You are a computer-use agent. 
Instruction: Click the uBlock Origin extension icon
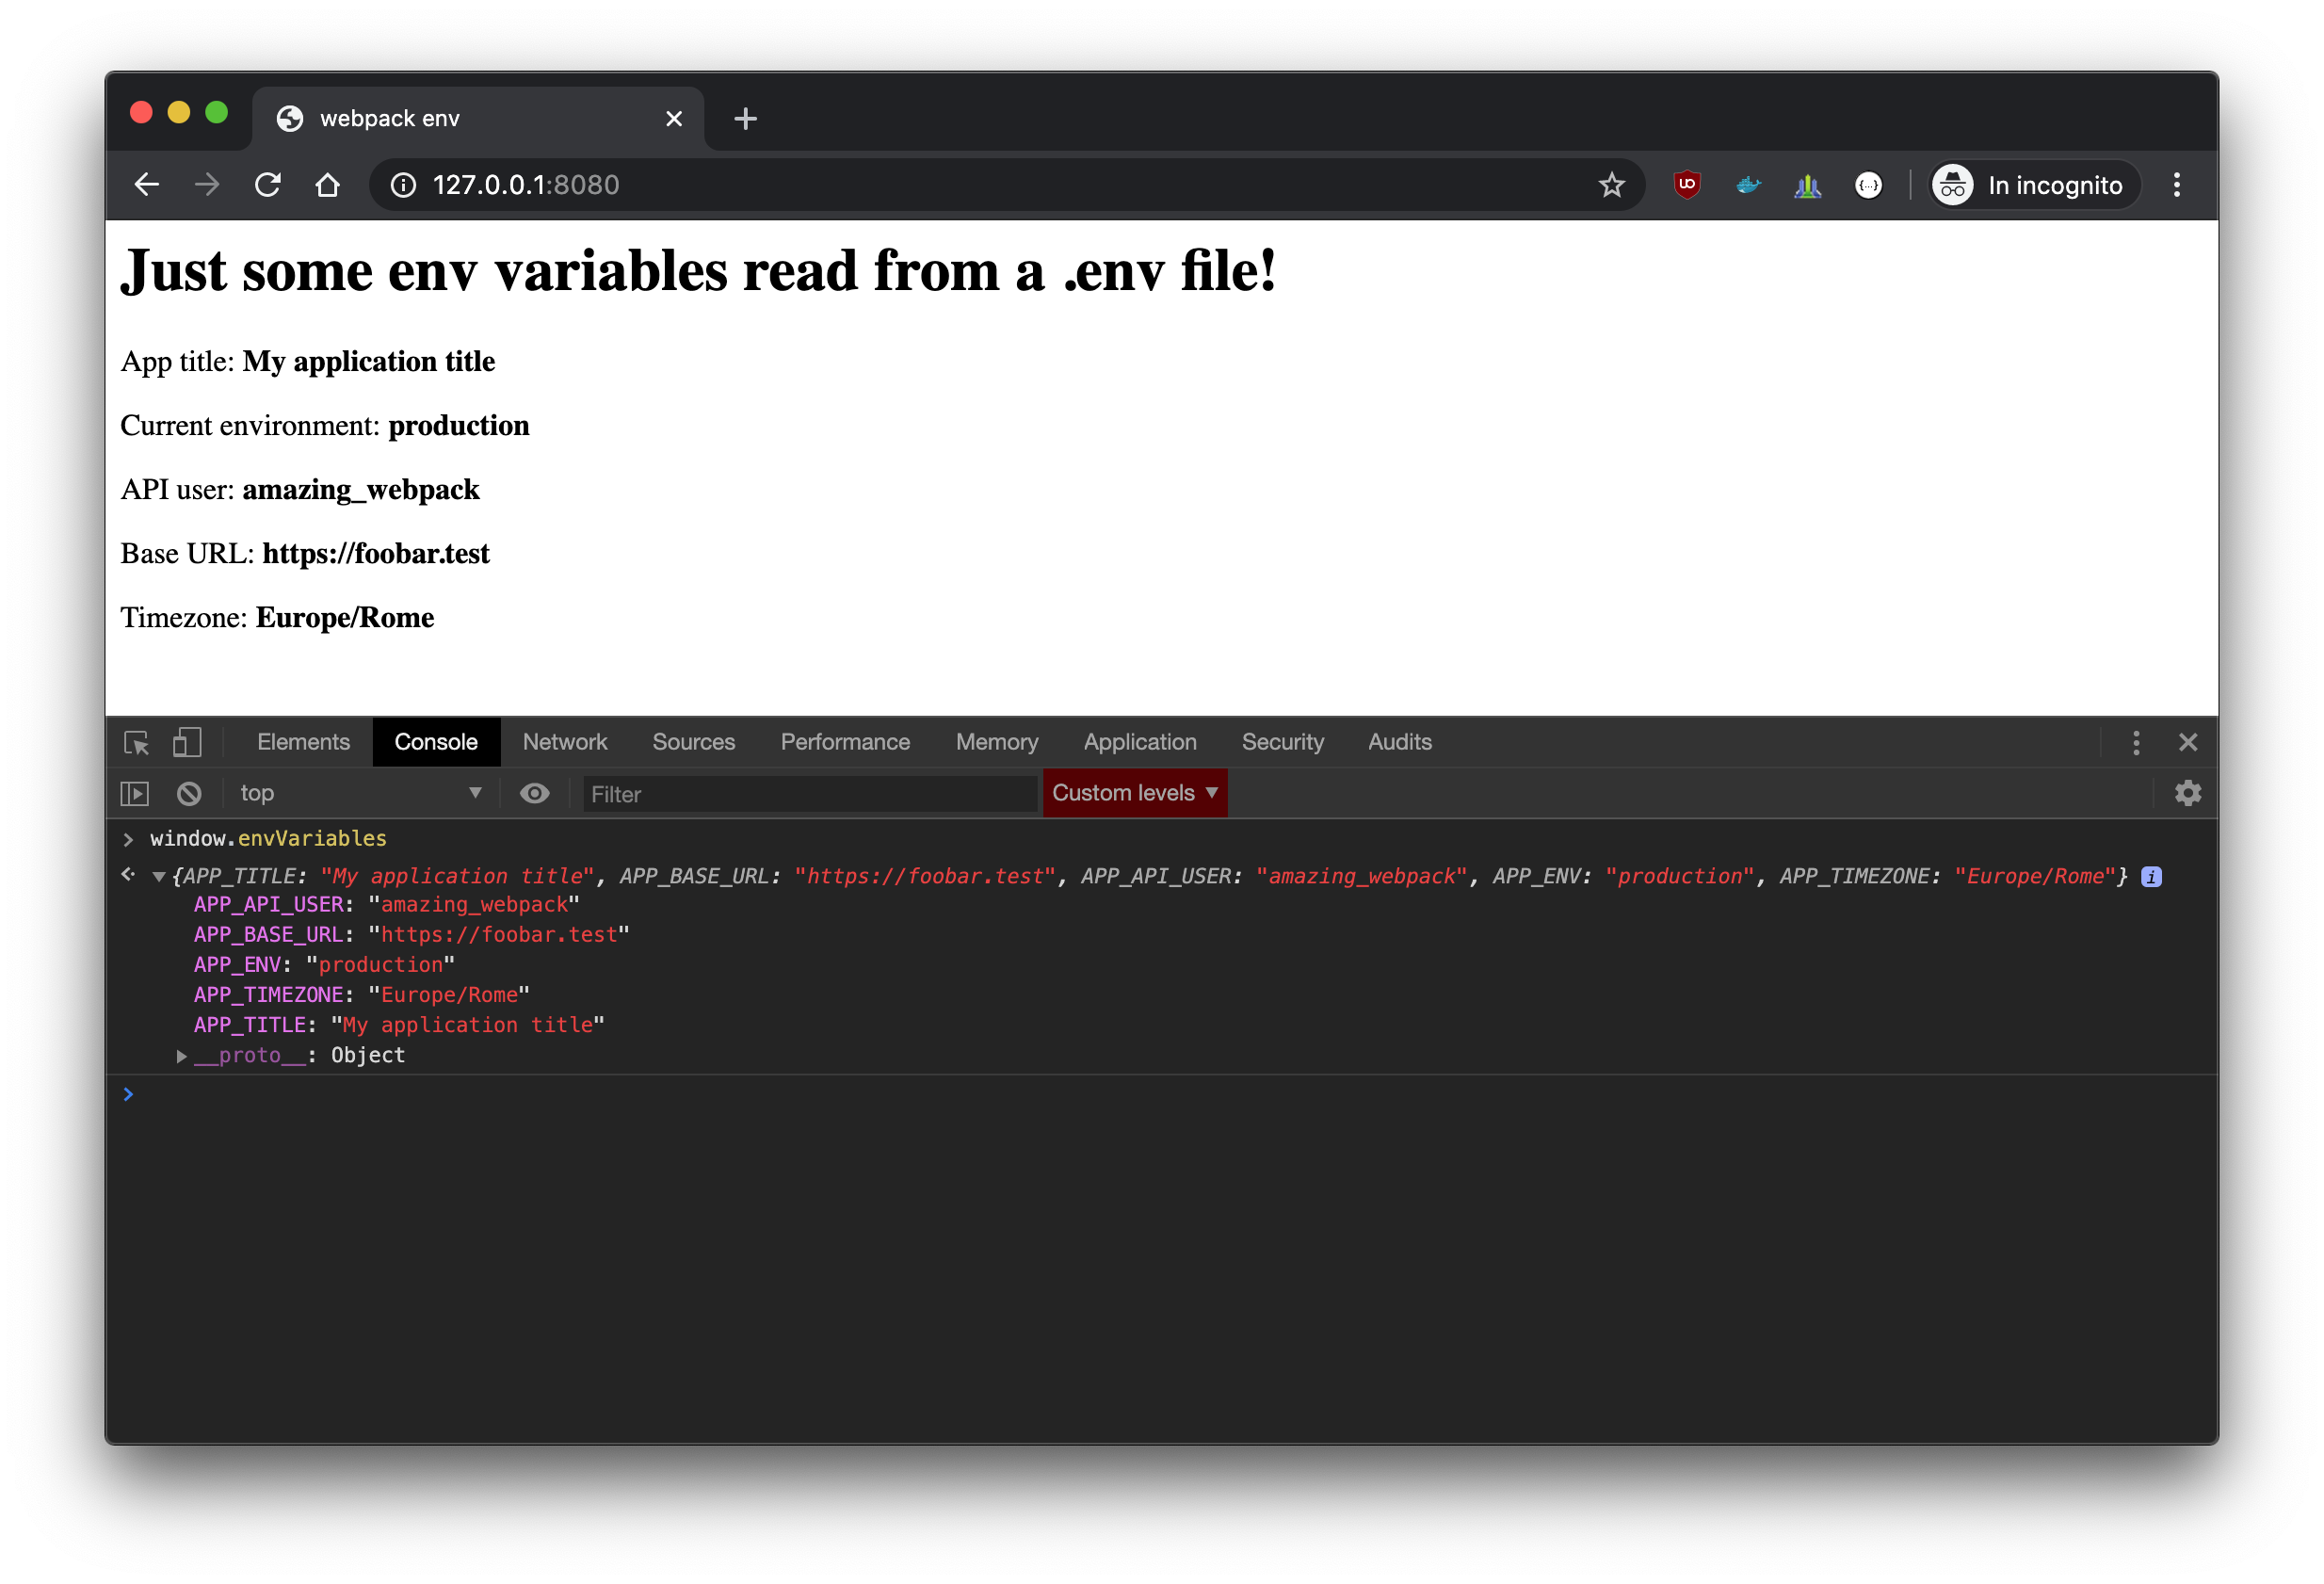pyautogui.click(x=1687, y=185)
